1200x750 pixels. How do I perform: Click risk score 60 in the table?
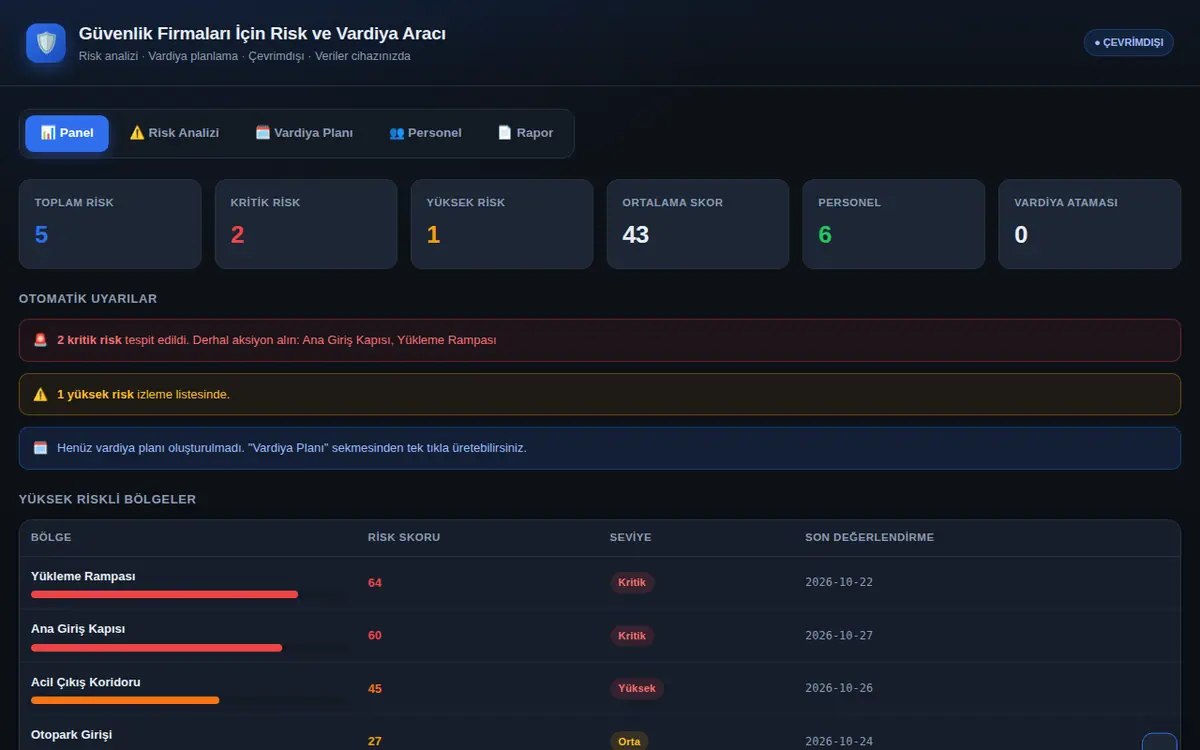[375, 636]
